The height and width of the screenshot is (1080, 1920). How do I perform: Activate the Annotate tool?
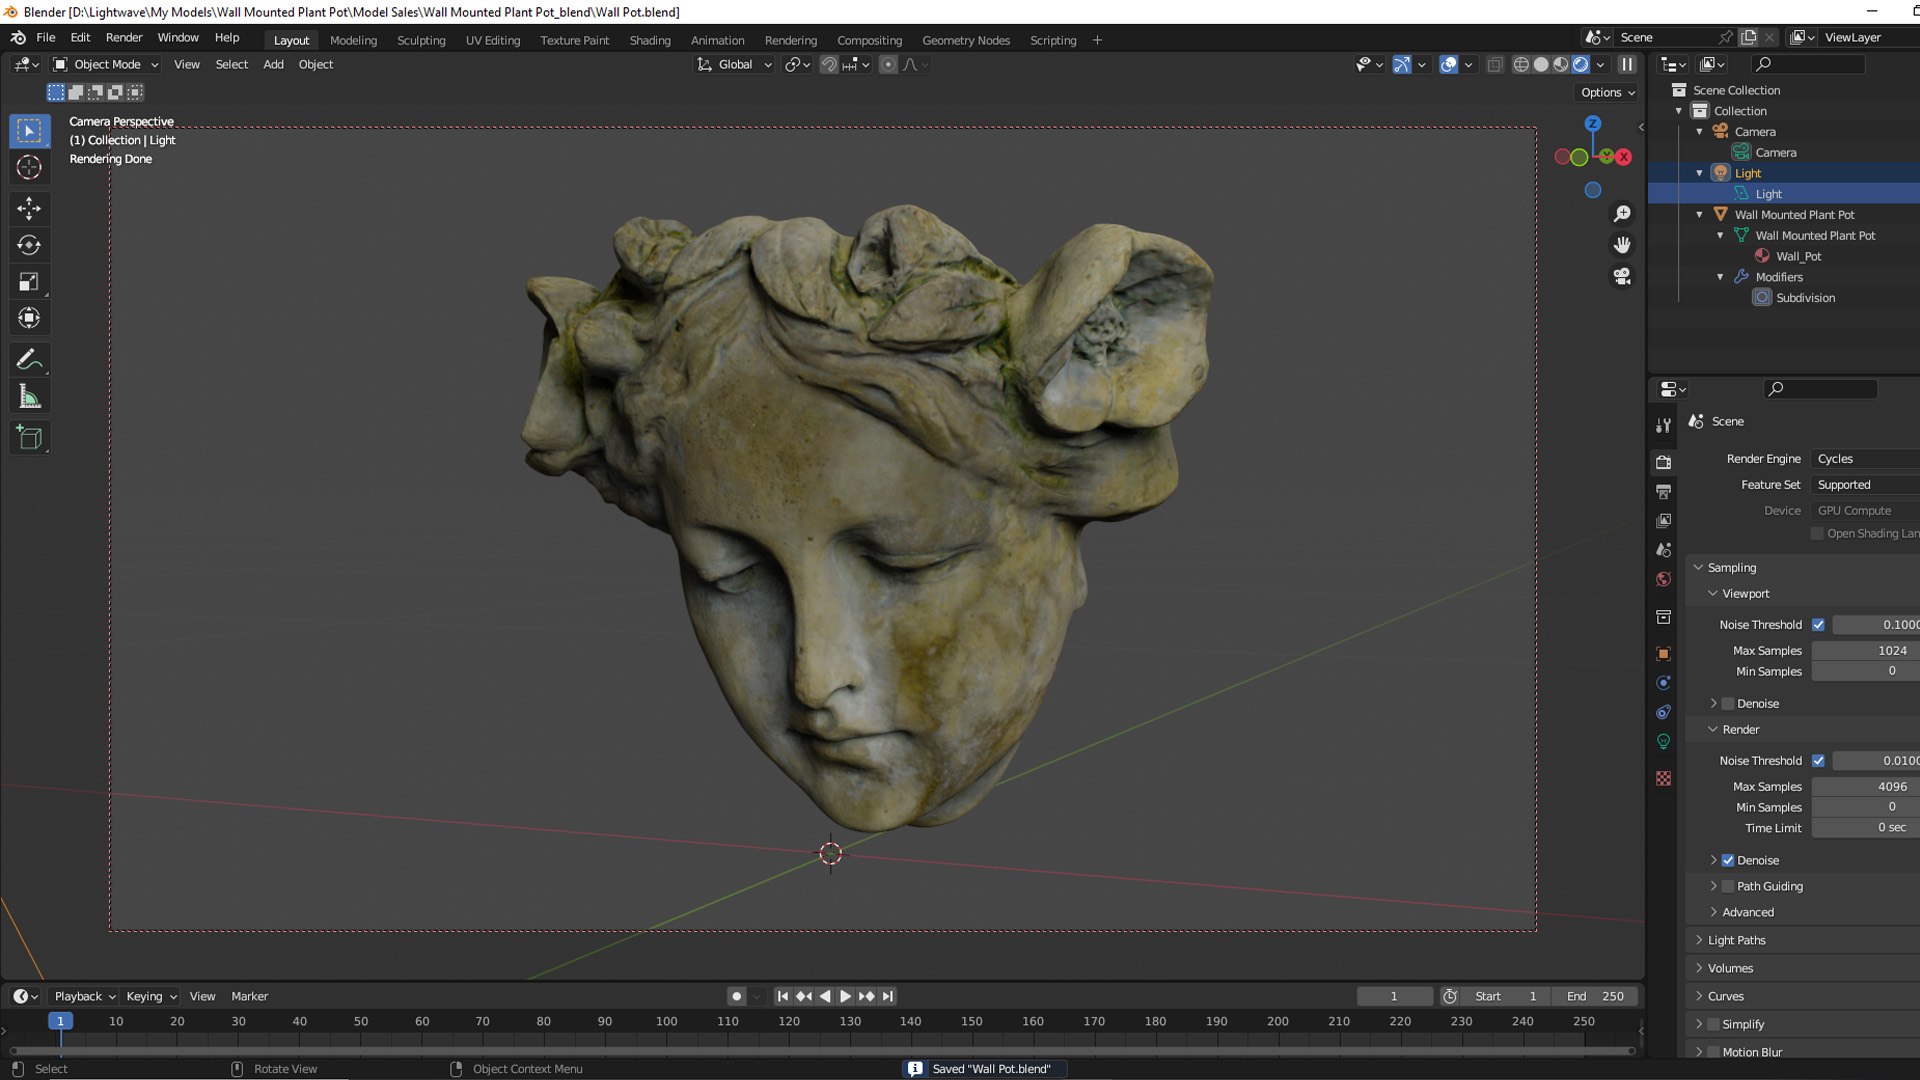point(29,360)
